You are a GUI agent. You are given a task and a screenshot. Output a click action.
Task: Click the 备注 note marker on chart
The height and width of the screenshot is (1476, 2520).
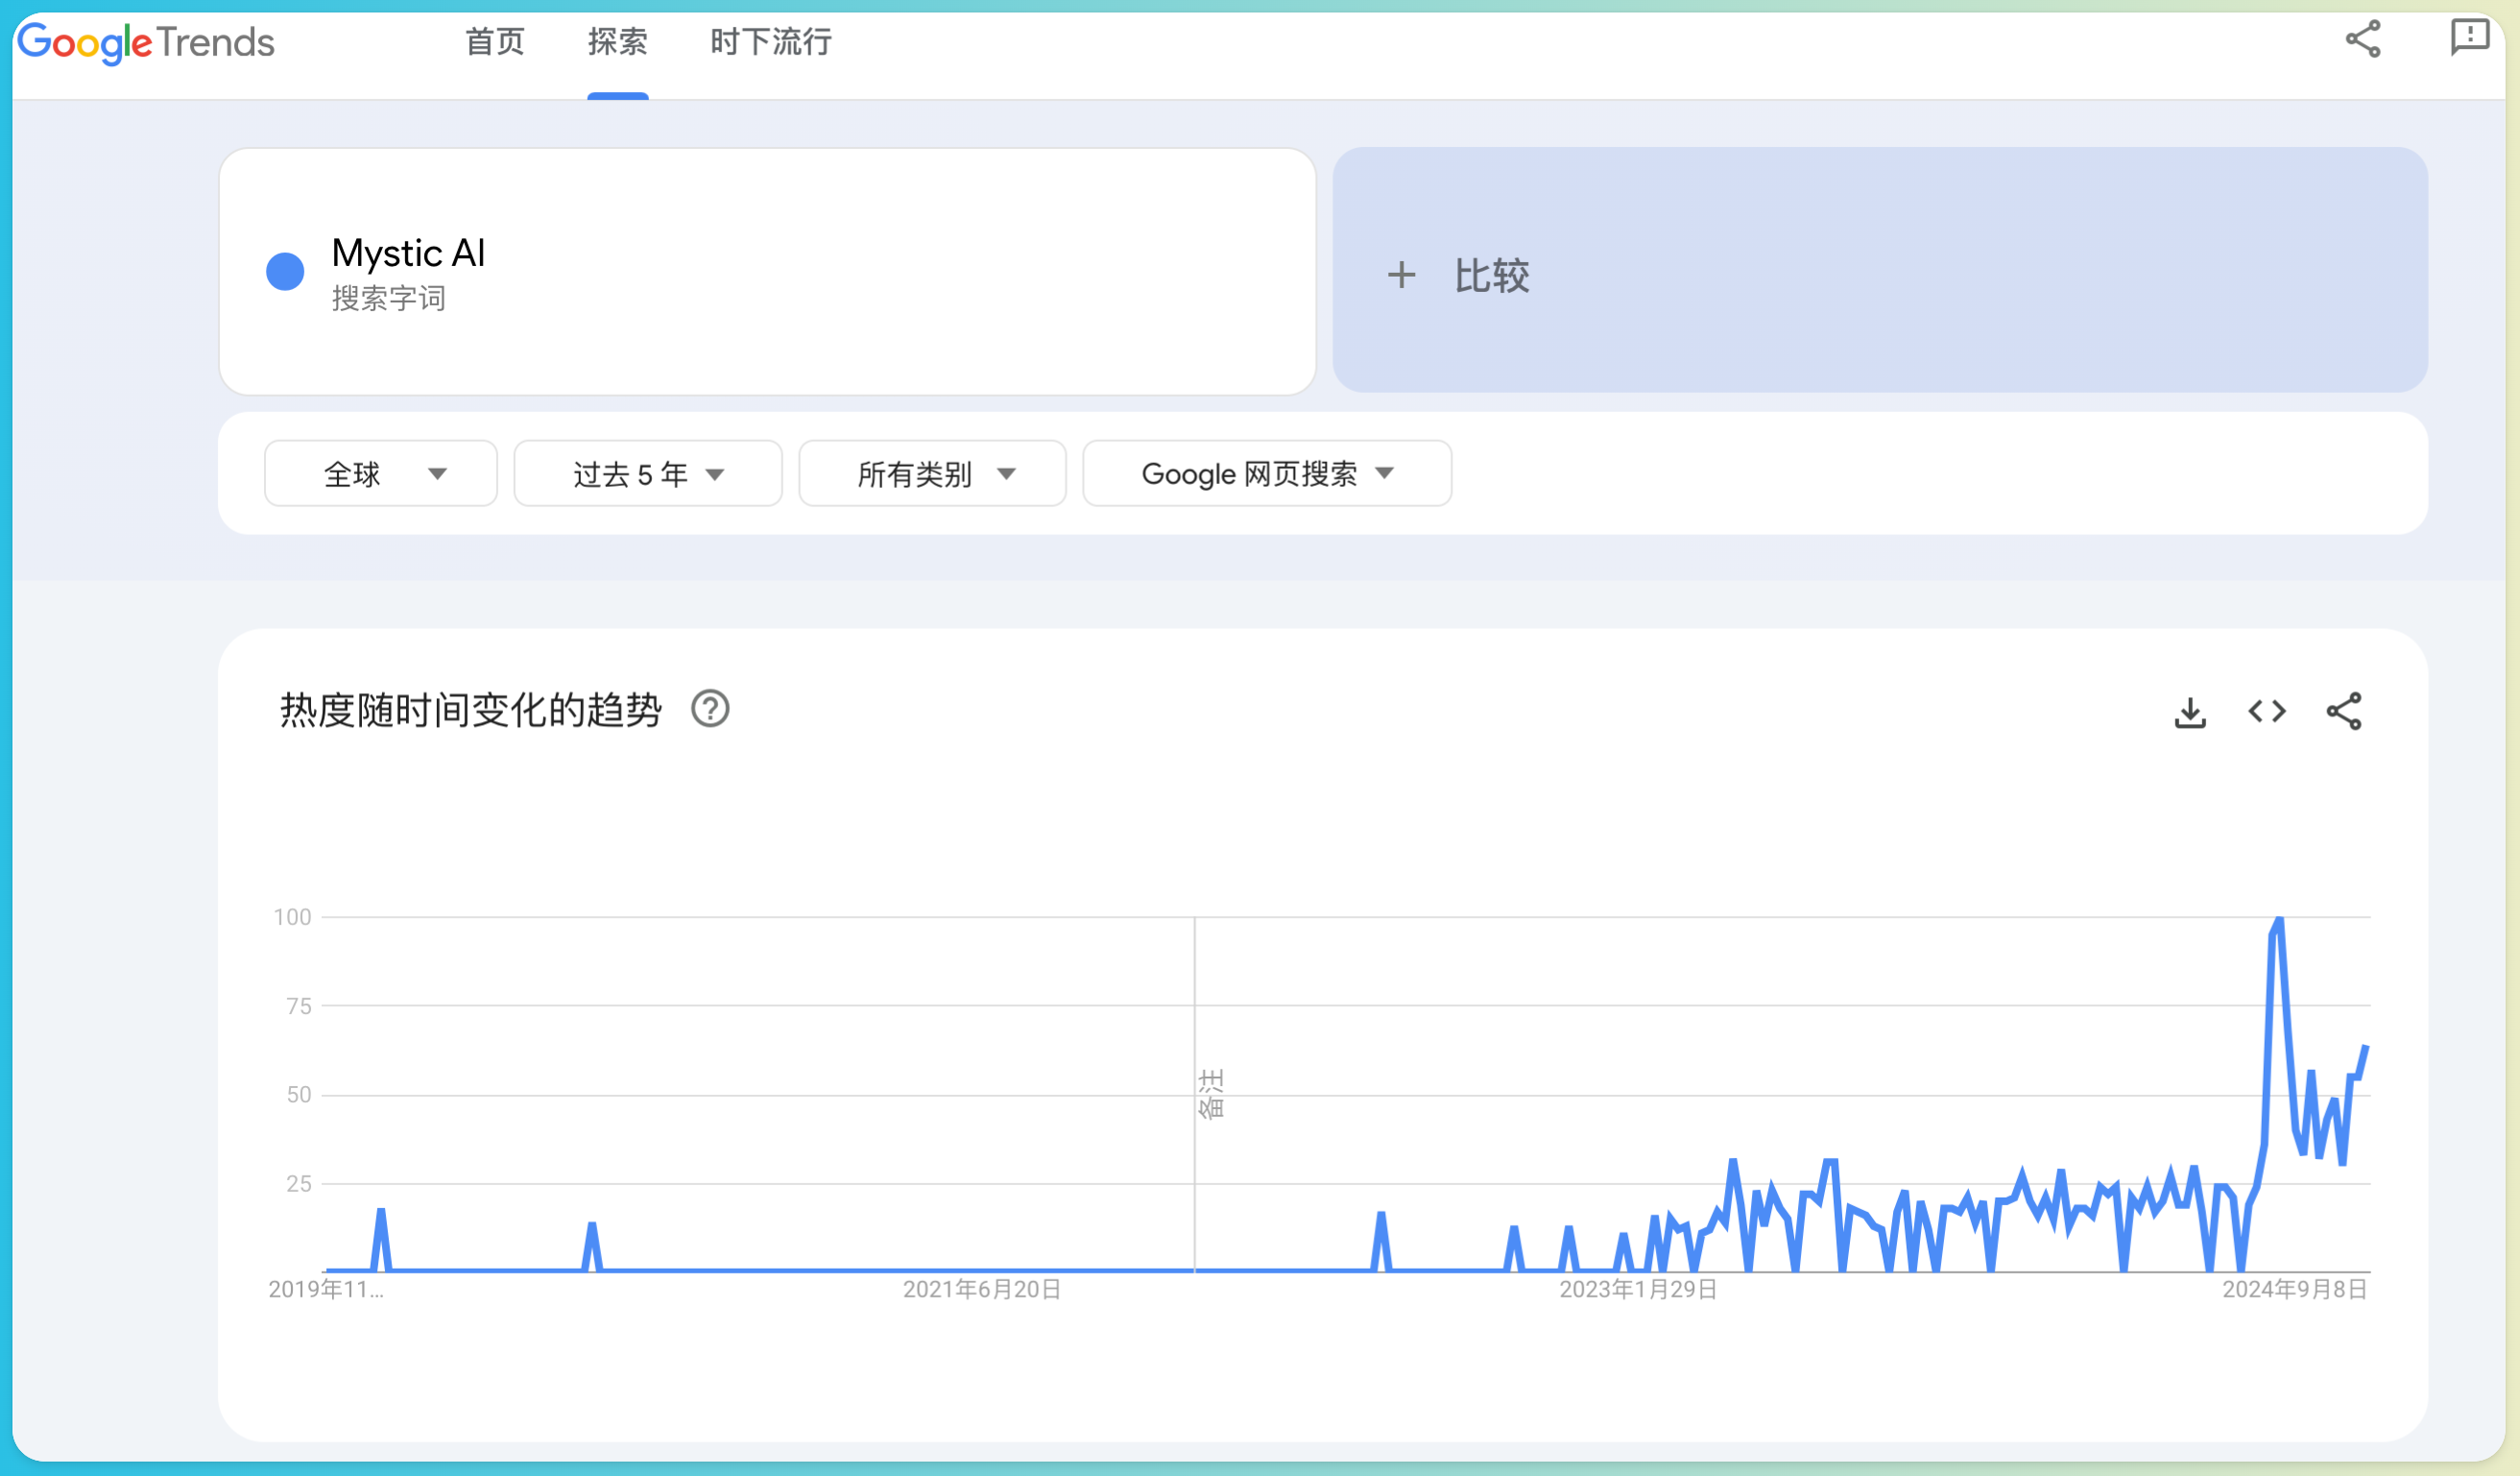[x=1211, y=1094]
